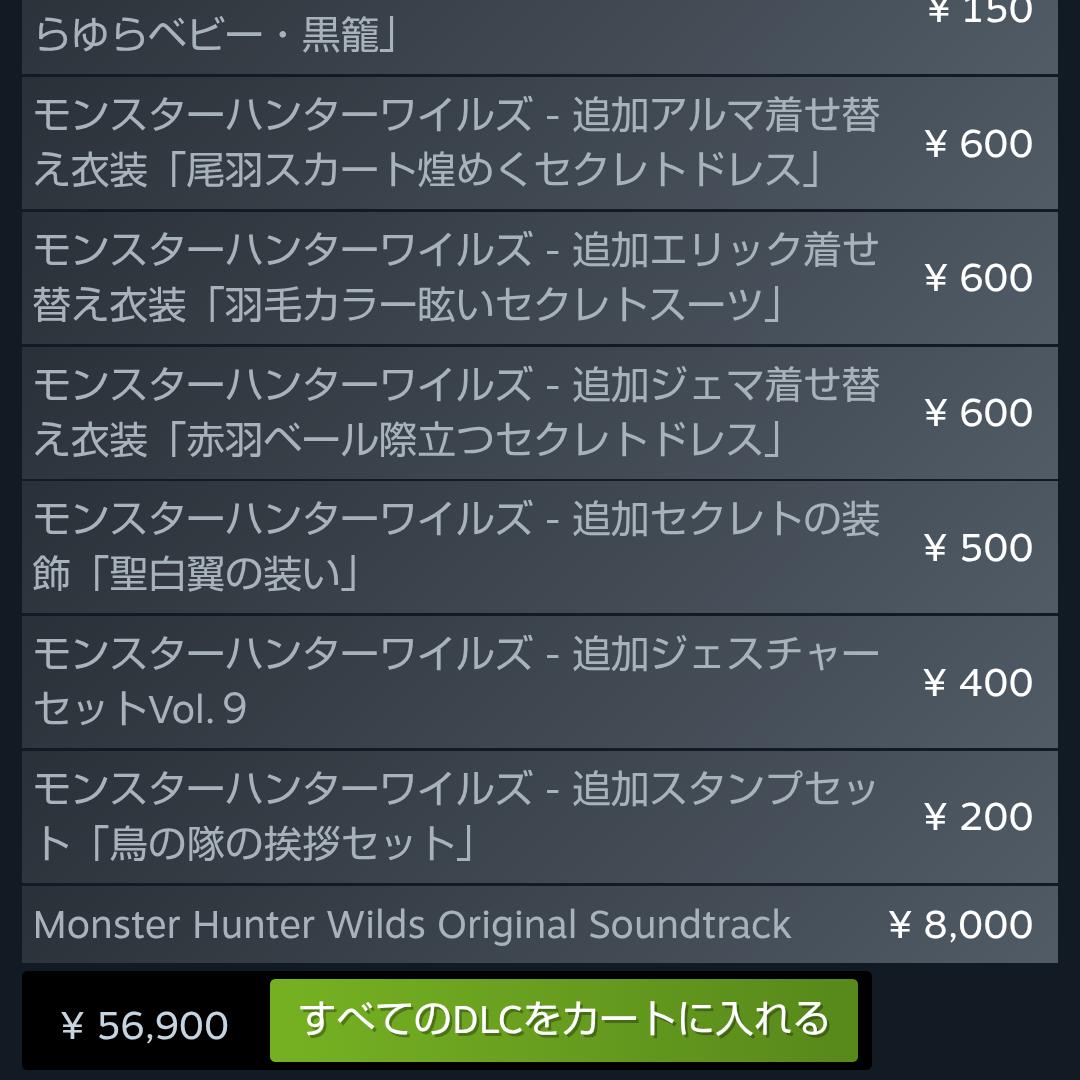Open the 追加アルマ着せ替え衣装 DLC row
This screenshot has height=1080, width=1080.
pyautogui.click(x=456, y=143)
